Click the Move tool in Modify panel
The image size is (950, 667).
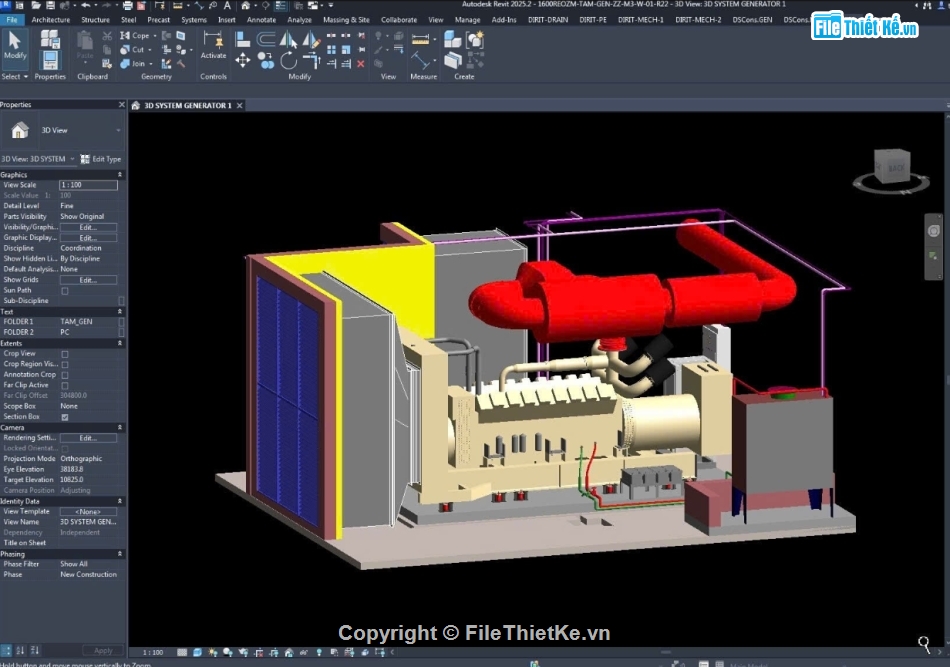point(243,61)
